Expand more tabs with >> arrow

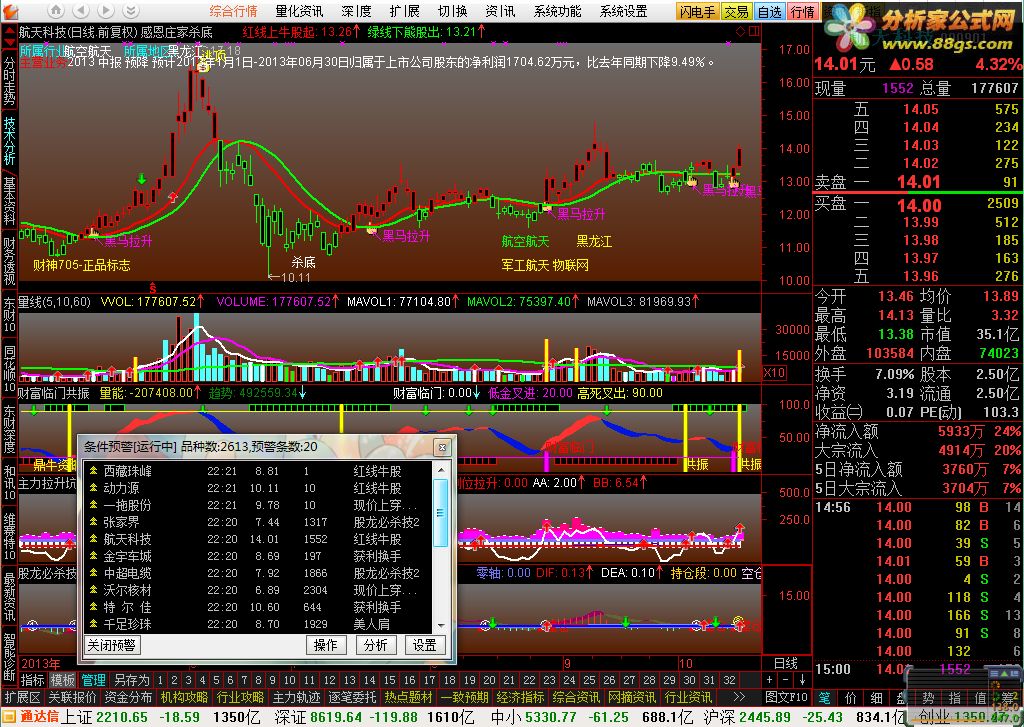739,698
